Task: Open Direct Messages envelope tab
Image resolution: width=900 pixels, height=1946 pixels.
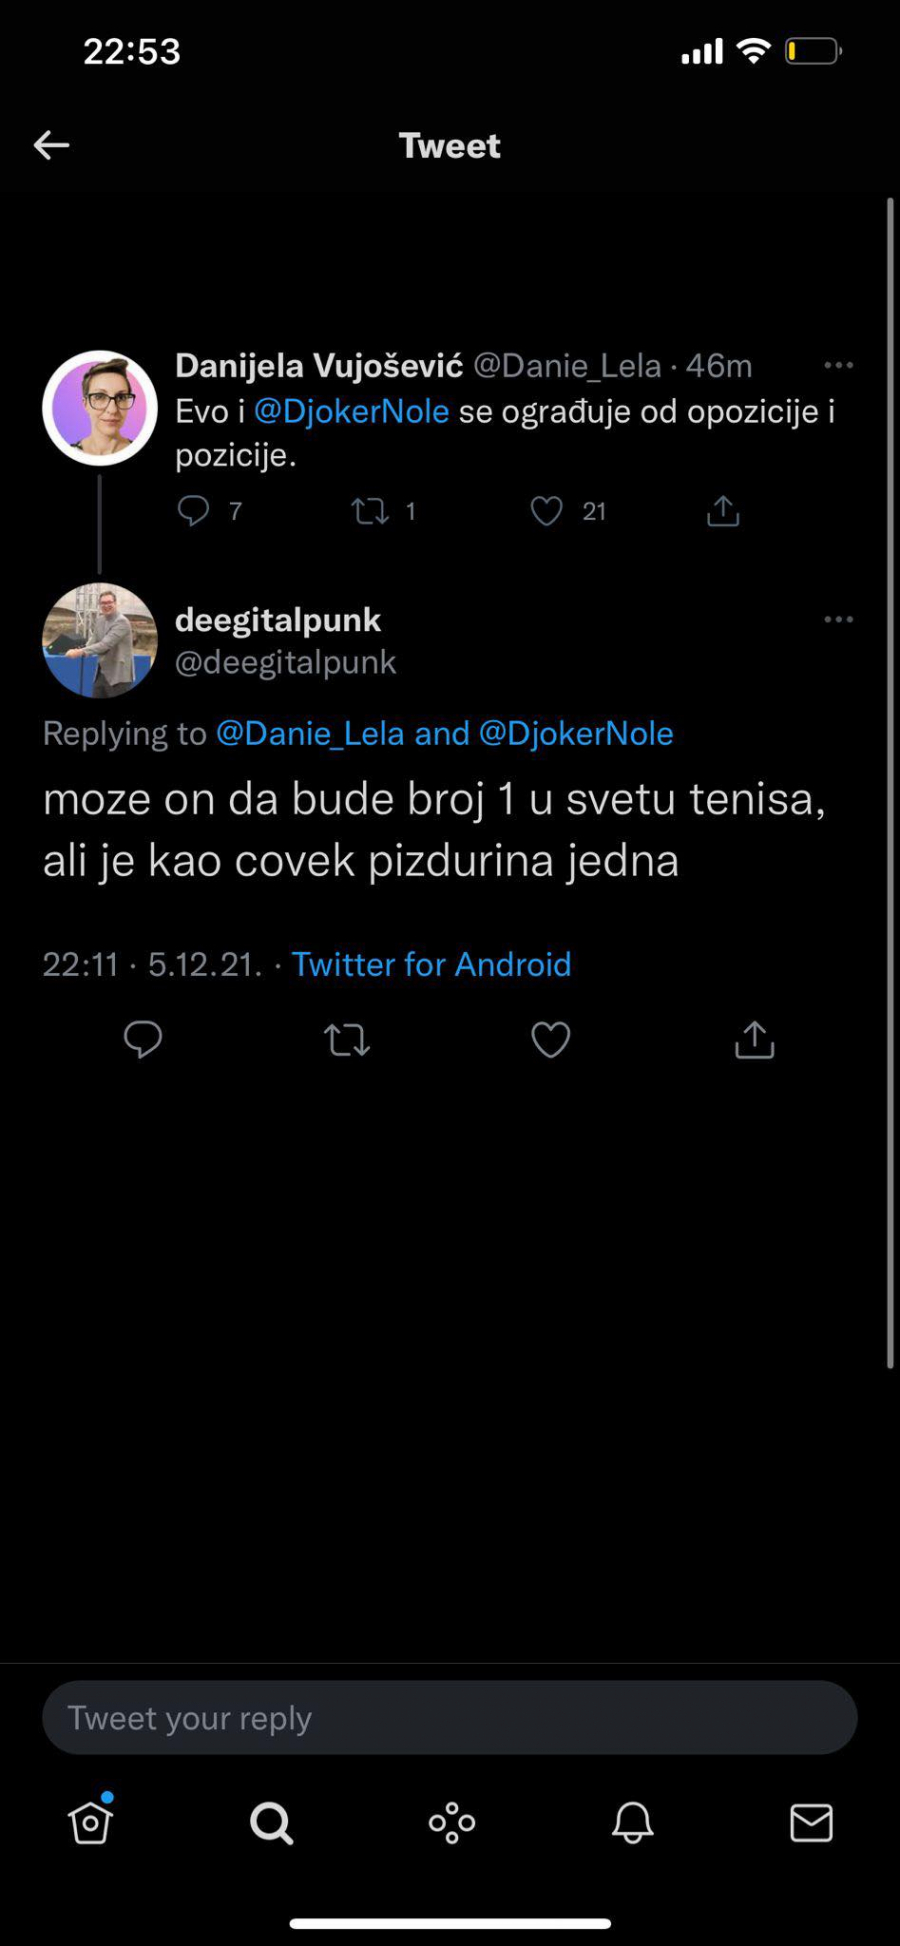Action: click(x=811, y=1823)
